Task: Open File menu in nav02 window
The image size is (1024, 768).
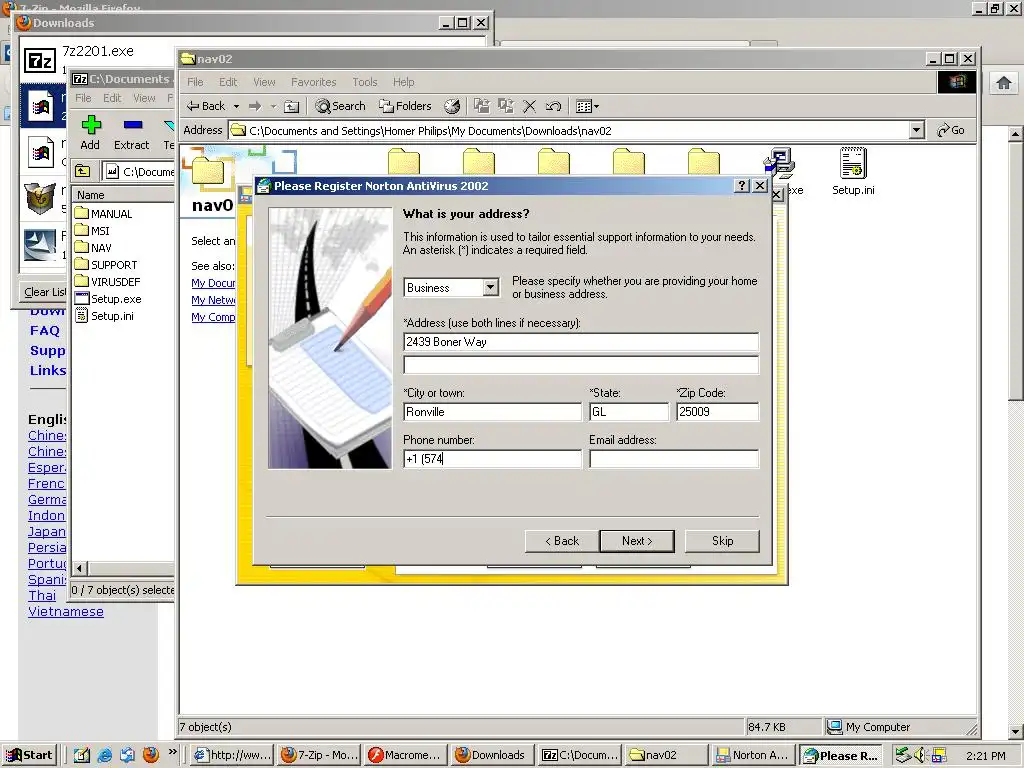Action: (195, 82)
